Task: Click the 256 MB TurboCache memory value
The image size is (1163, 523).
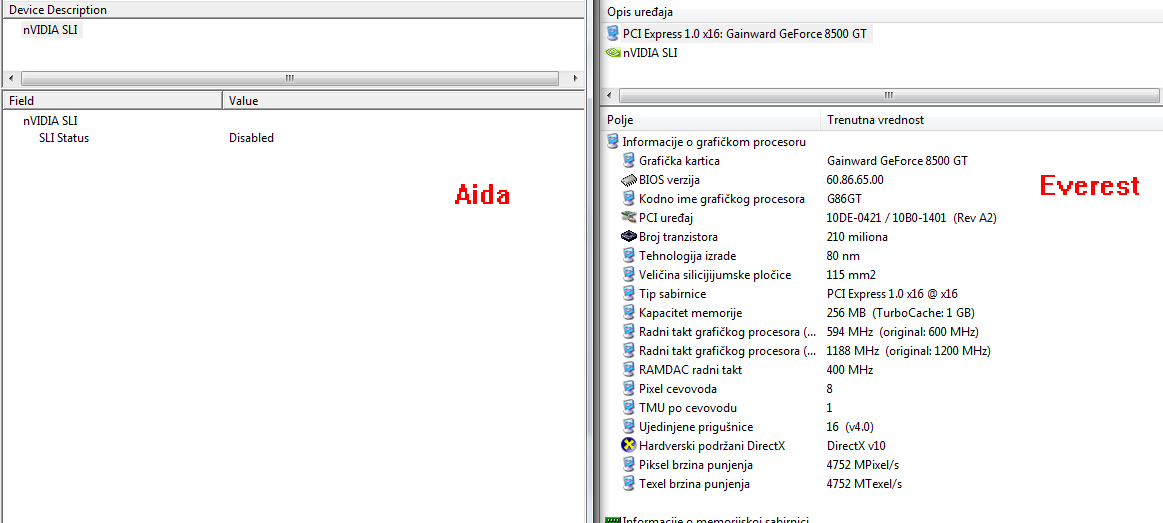Action: 900,313
